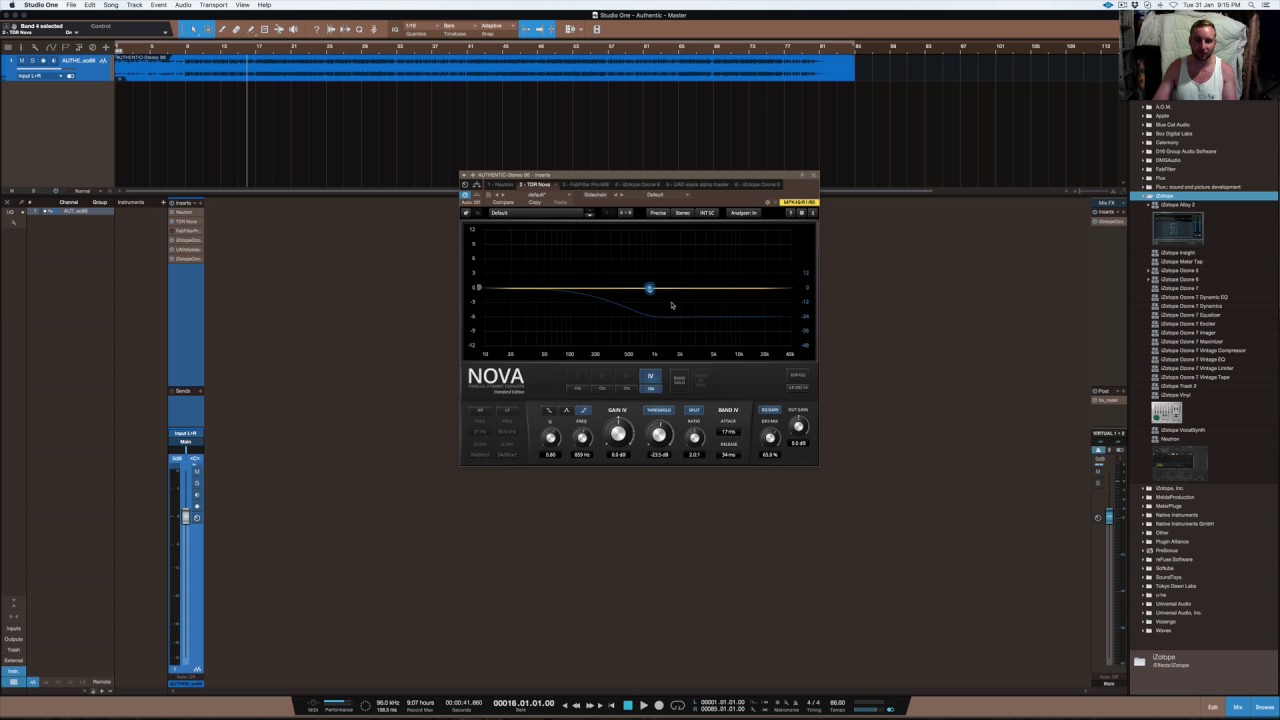The height and width of the screenshot is (720, 1280).
Task: Arm record on track 1
Action: (43, 60)
